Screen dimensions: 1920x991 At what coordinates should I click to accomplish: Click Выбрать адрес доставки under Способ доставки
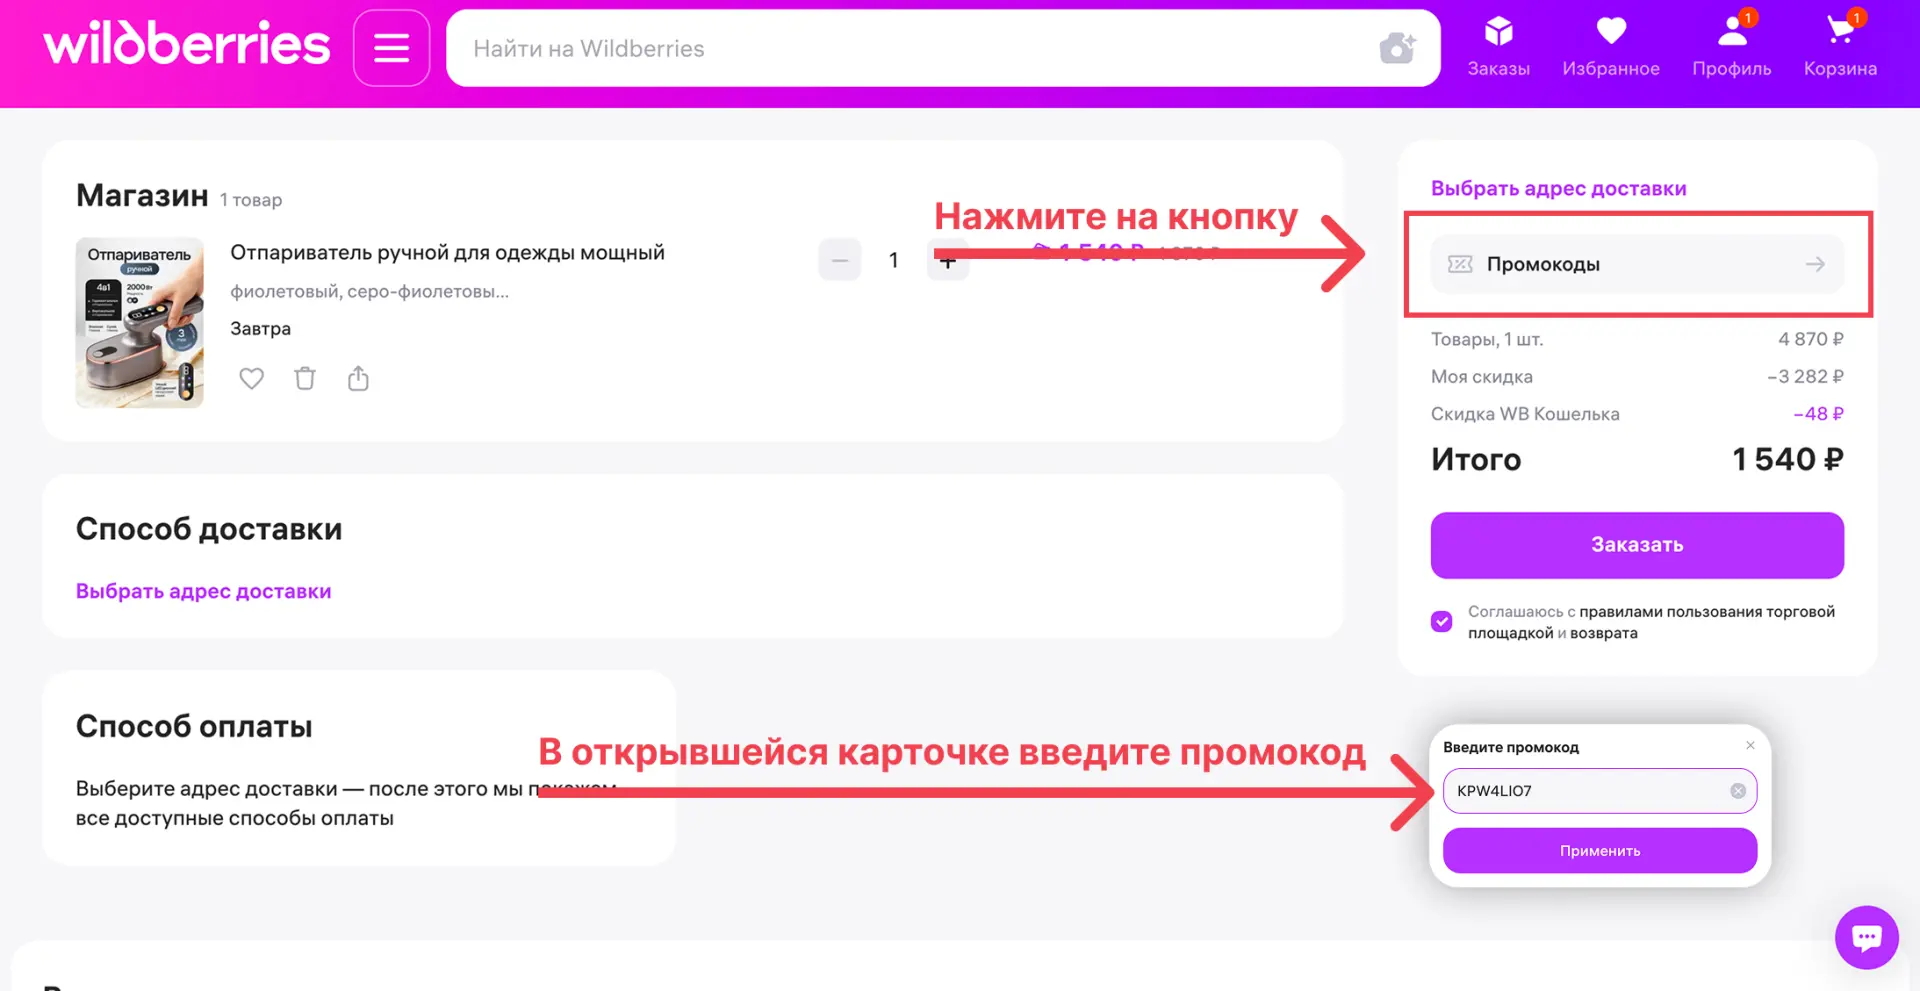tap(203, 591)
